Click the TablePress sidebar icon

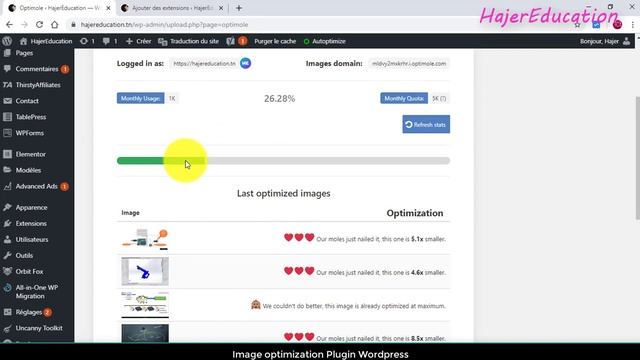tap(7, 117)
